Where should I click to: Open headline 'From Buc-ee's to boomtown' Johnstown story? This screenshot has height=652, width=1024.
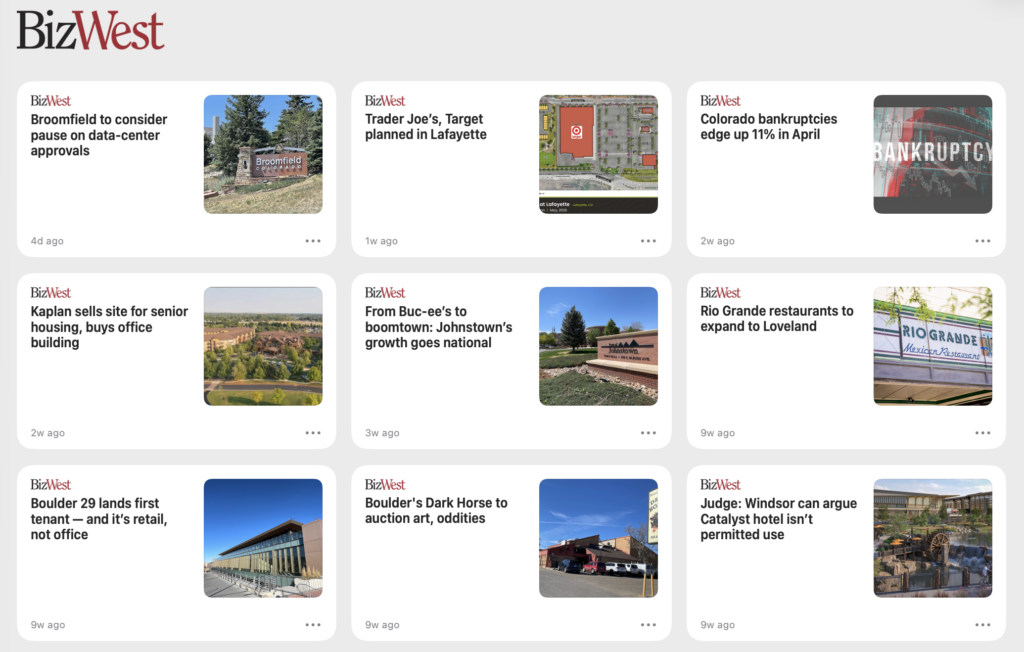point(438,327)
